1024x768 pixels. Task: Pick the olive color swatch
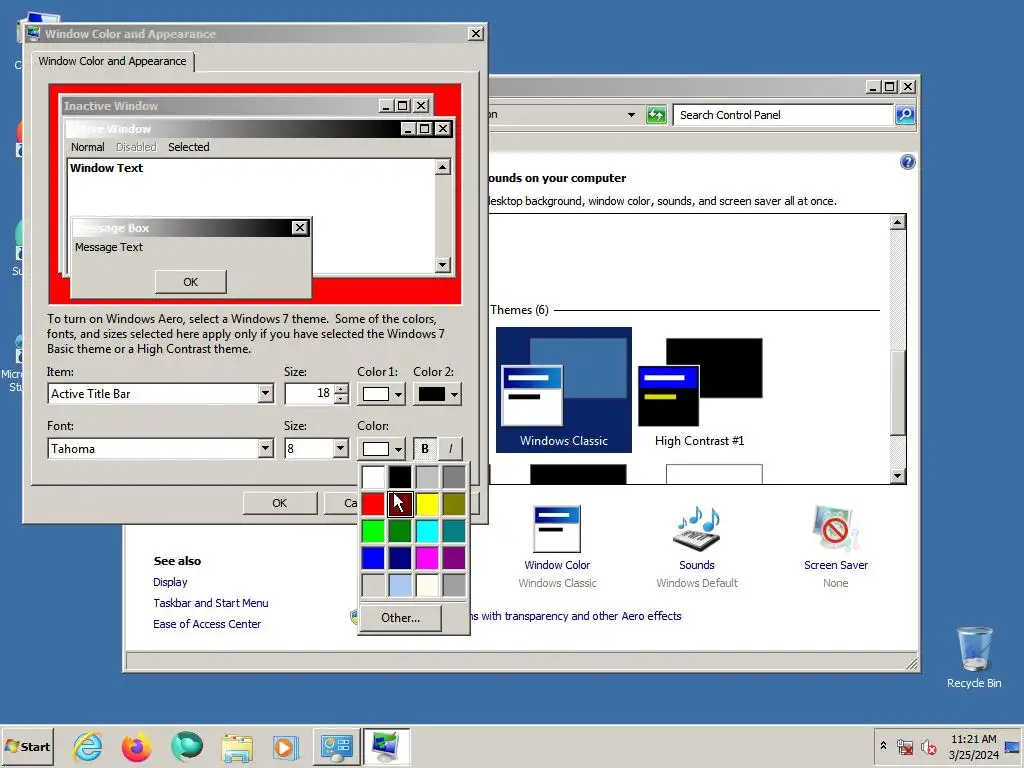[x=455, y=504]
